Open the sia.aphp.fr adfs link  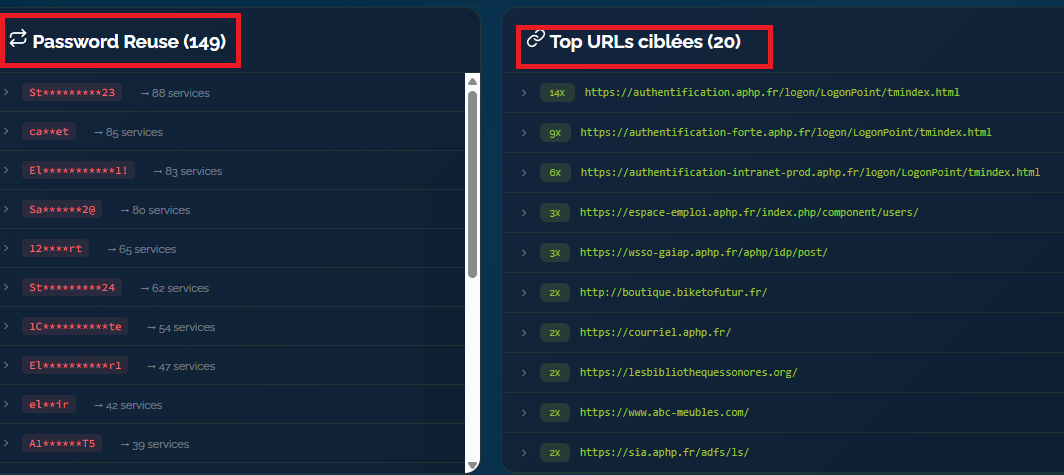point(664,452)
